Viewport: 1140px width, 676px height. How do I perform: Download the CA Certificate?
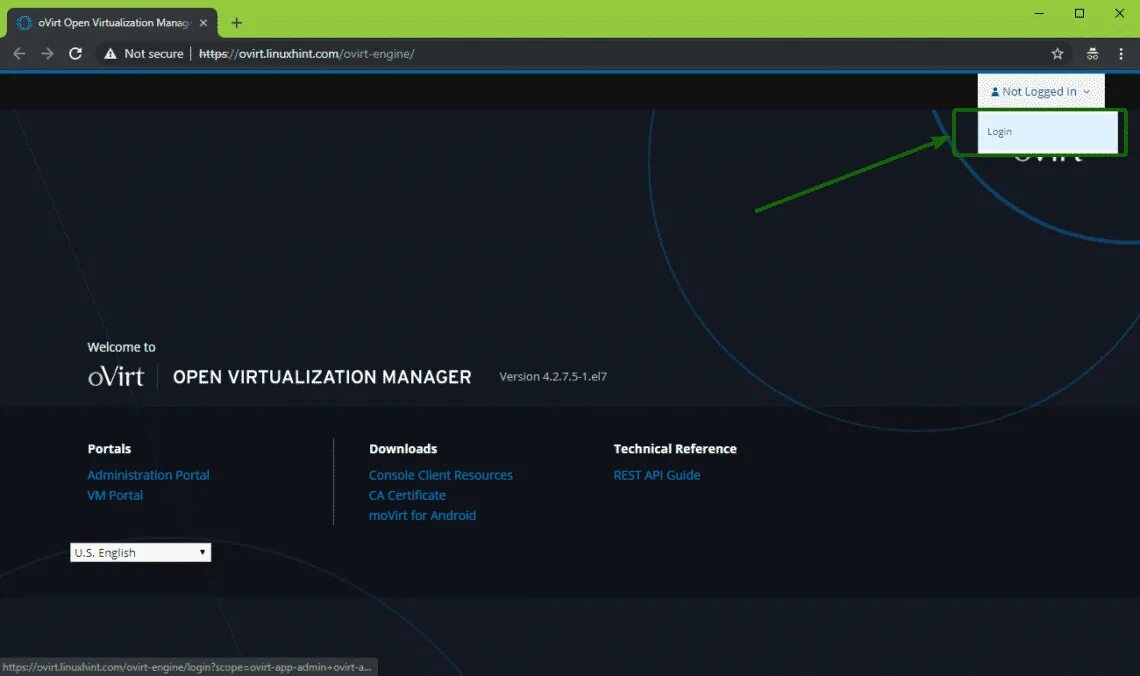[407, 495]
